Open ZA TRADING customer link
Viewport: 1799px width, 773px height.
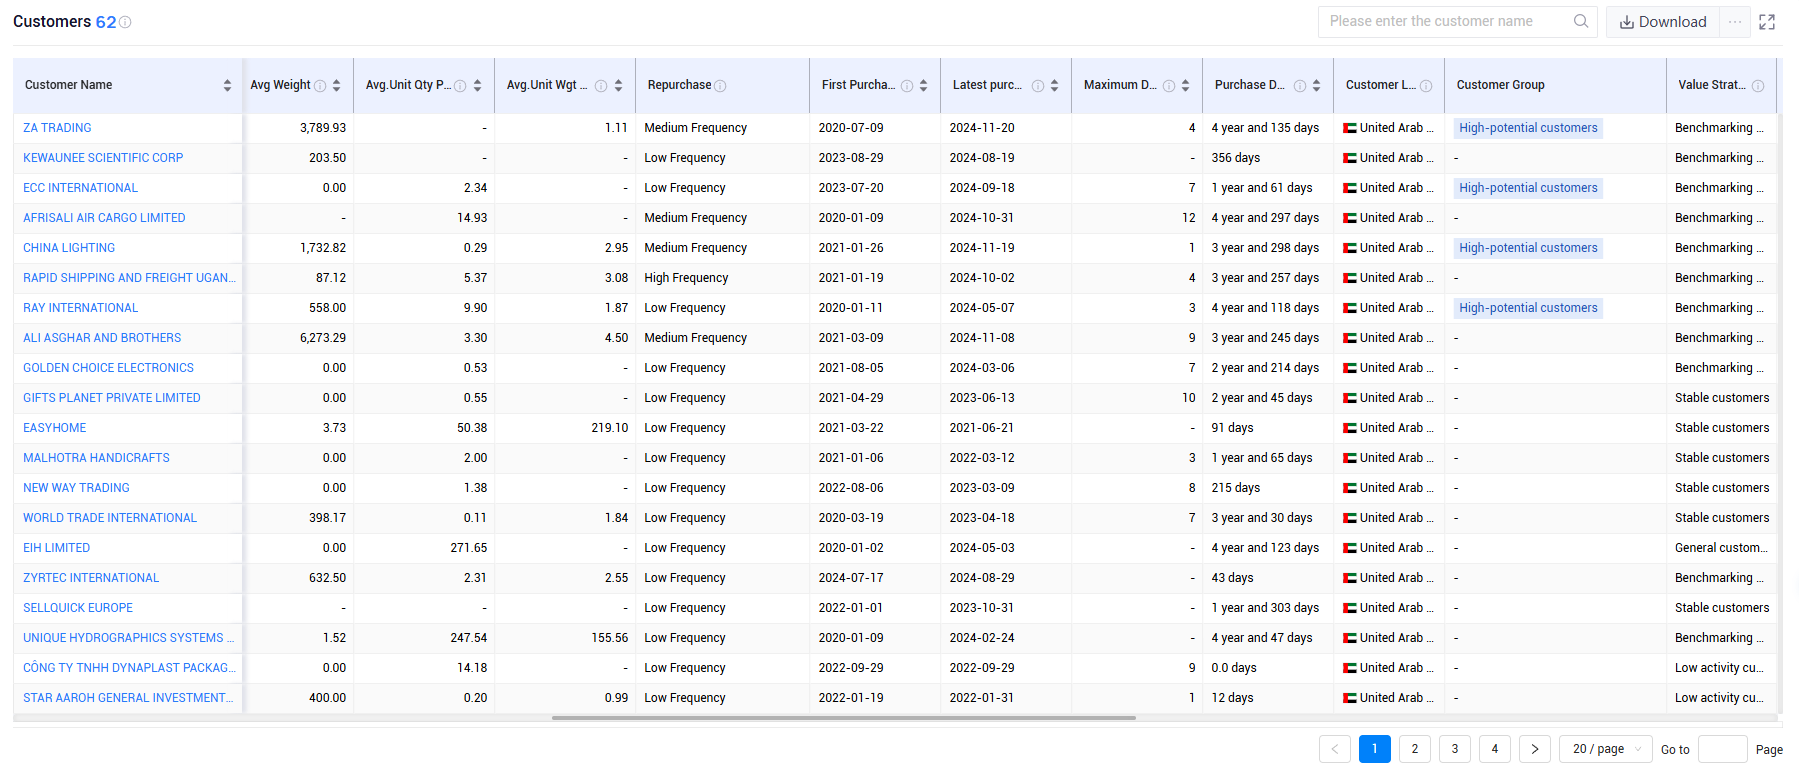tap(57, 128)
